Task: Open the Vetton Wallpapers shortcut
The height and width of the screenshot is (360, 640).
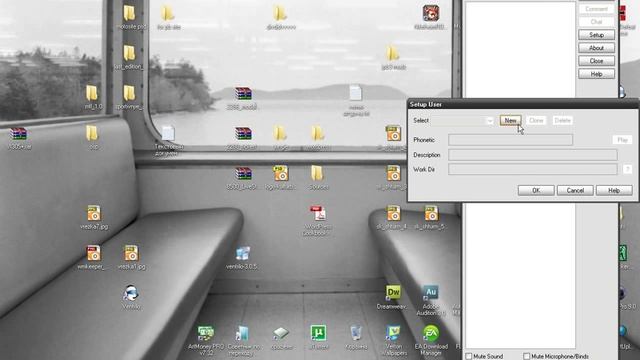Action: 393,333
